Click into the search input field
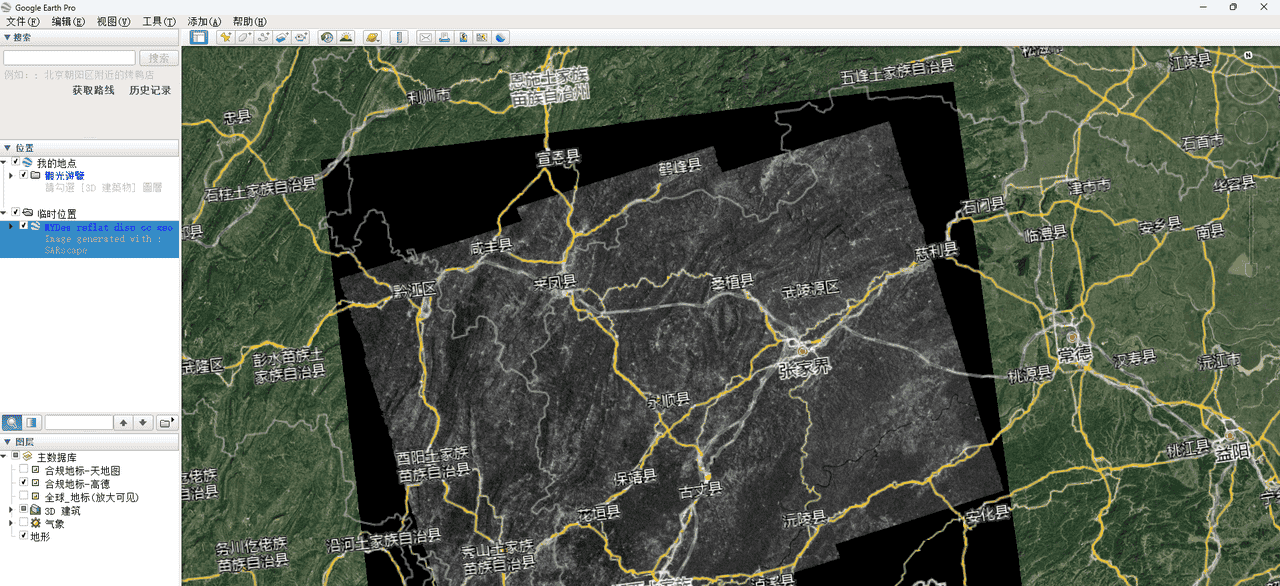The image size is (1280, 586). coord(69,58)
